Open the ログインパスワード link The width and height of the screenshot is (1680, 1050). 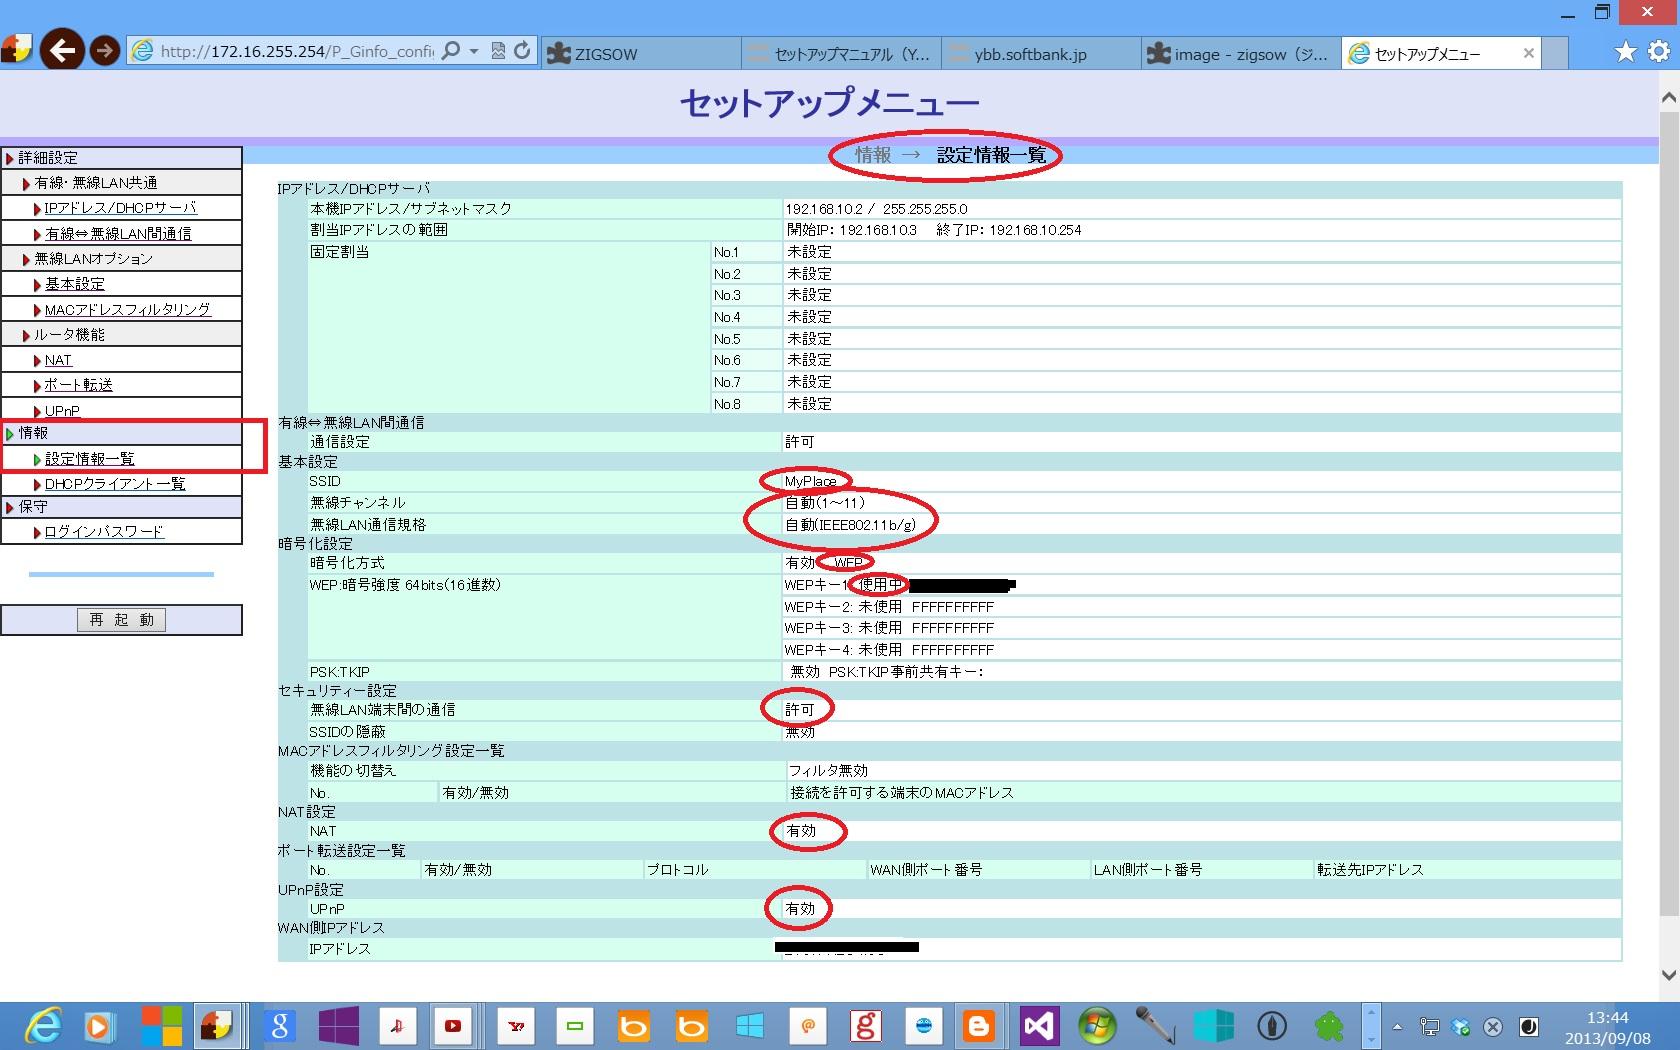point(104,532)
